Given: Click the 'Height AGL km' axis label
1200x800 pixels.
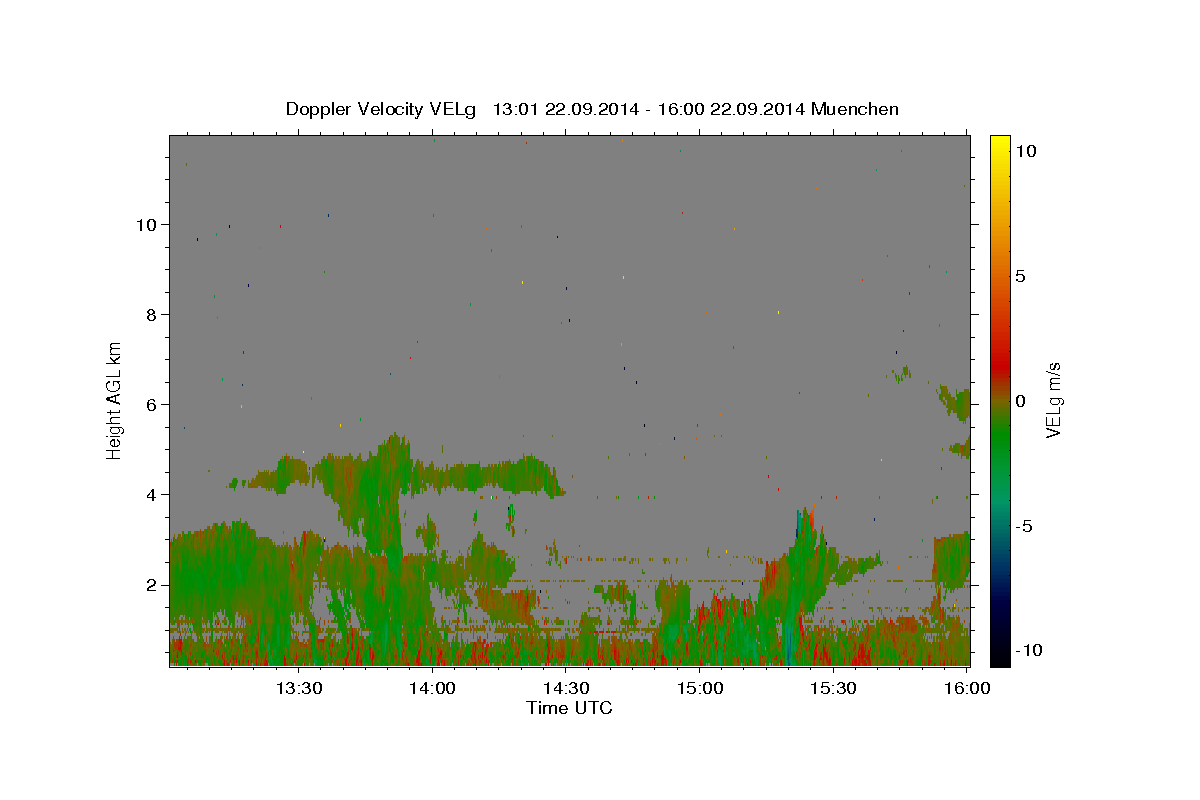Looking at the screenshot, I should pyautogui.click(x=115, y=400).
